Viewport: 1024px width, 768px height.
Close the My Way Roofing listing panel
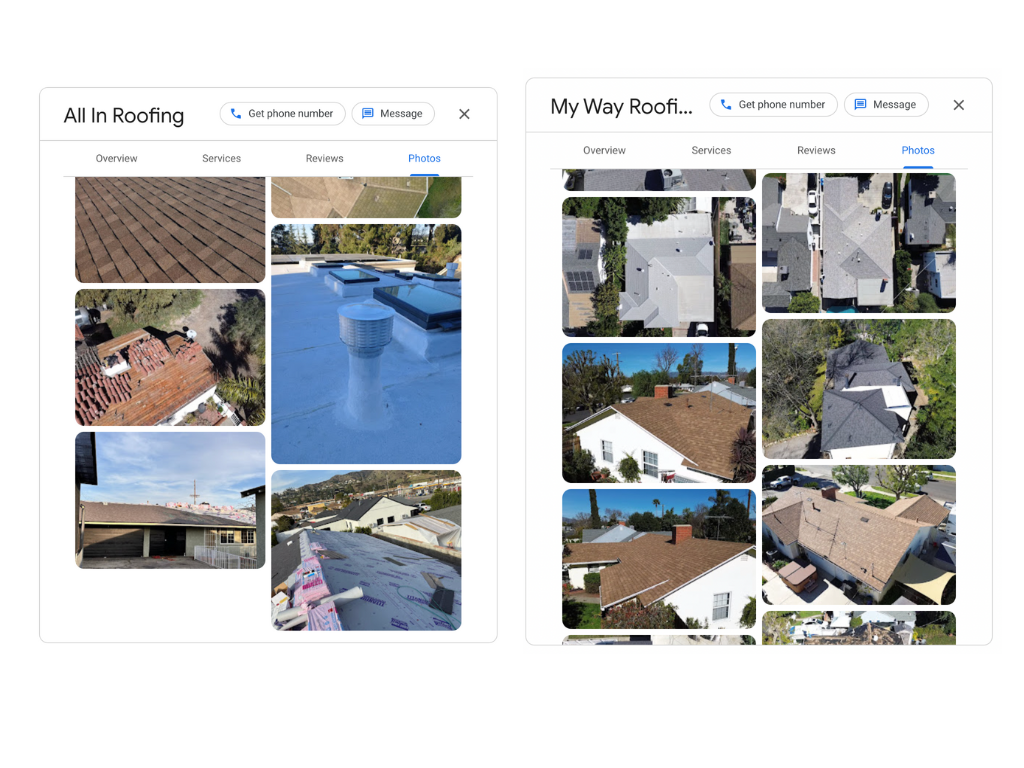click(959, 104)
